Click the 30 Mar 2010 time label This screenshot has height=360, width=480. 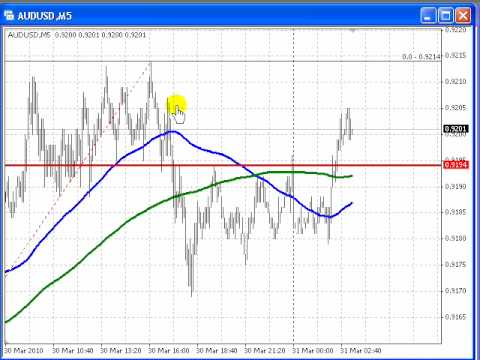point(24,351)
